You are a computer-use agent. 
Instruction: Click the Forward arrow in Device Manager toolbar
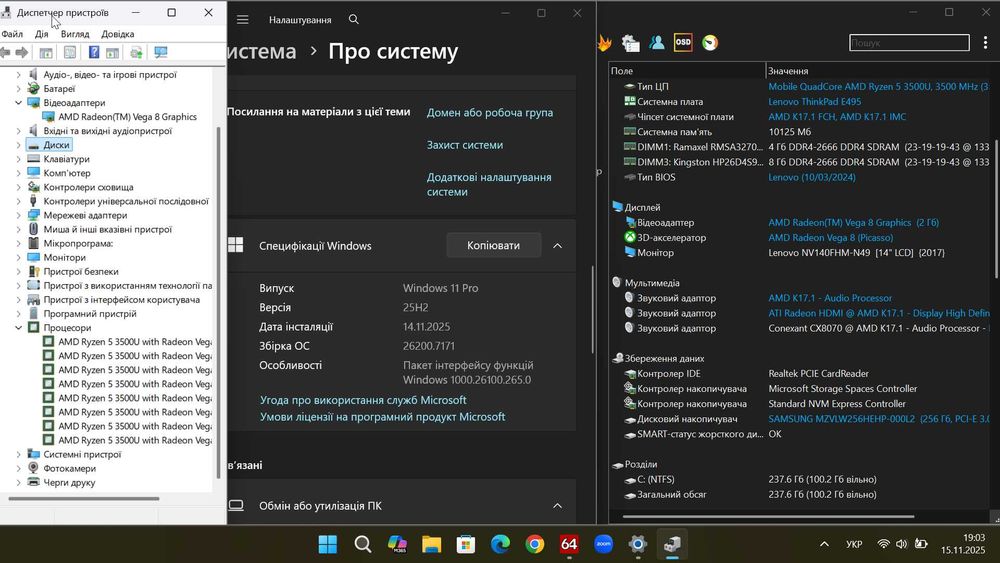(22, 52)
